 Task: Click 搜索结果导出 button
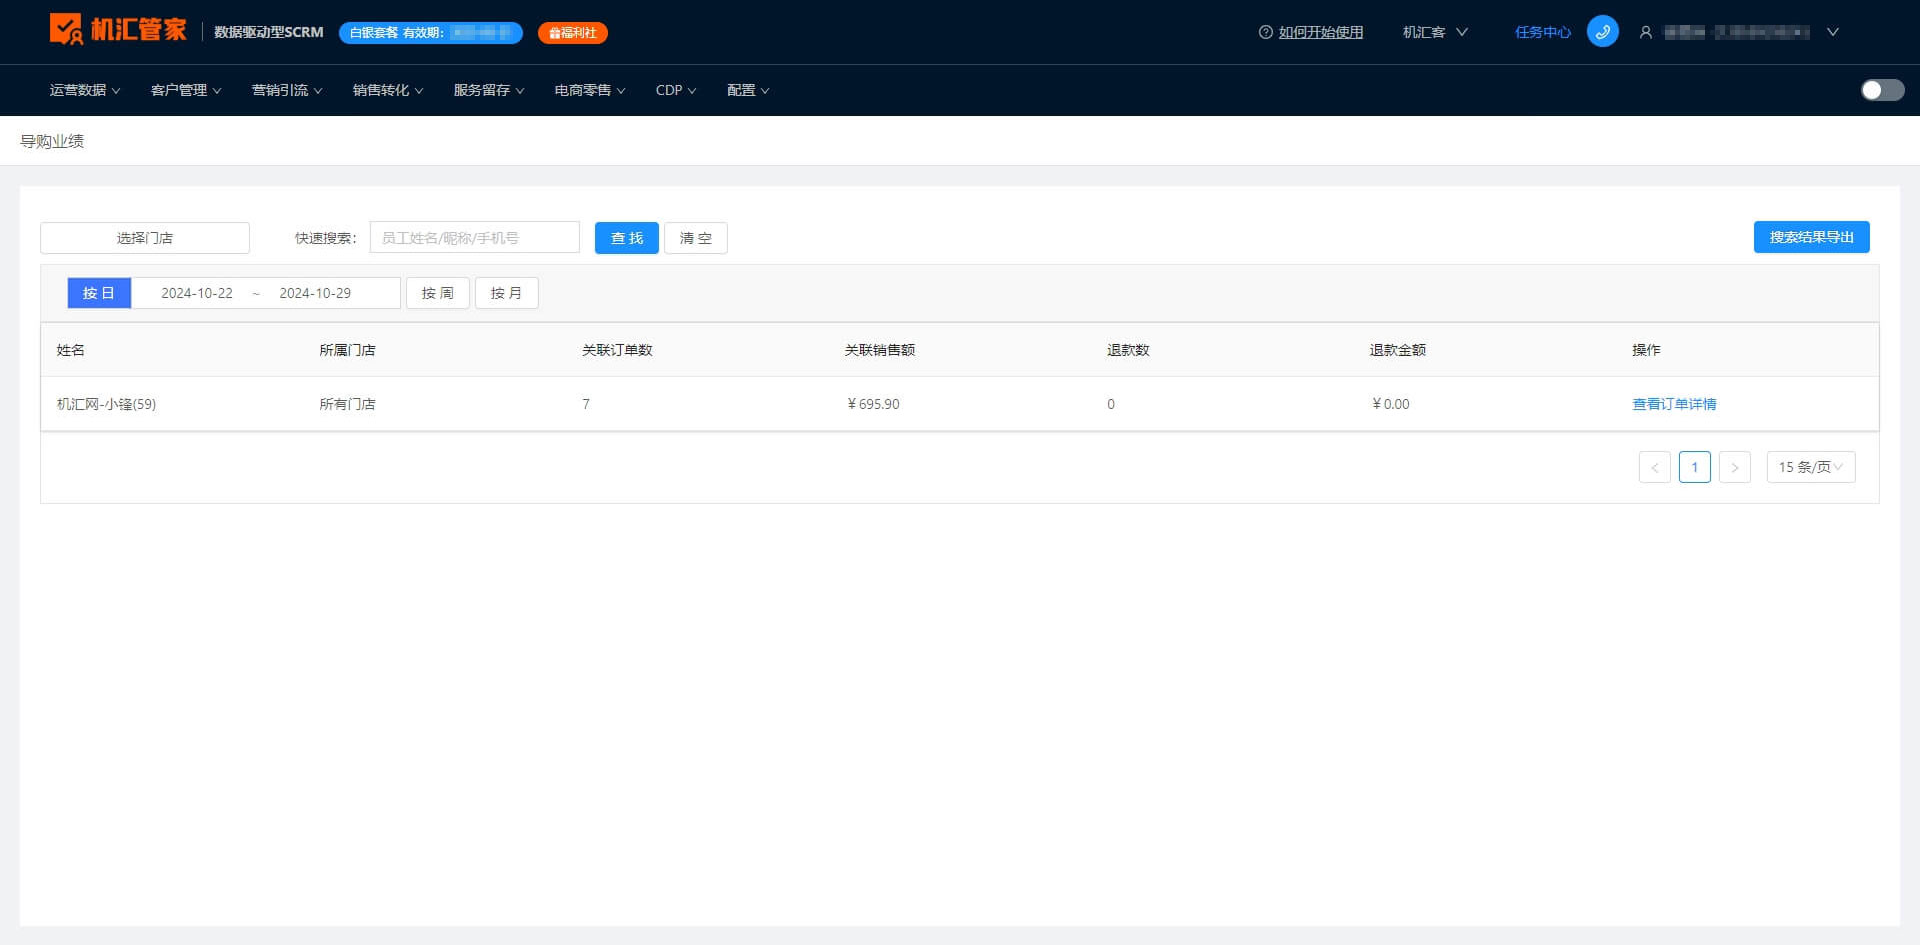coord(1811,237)
